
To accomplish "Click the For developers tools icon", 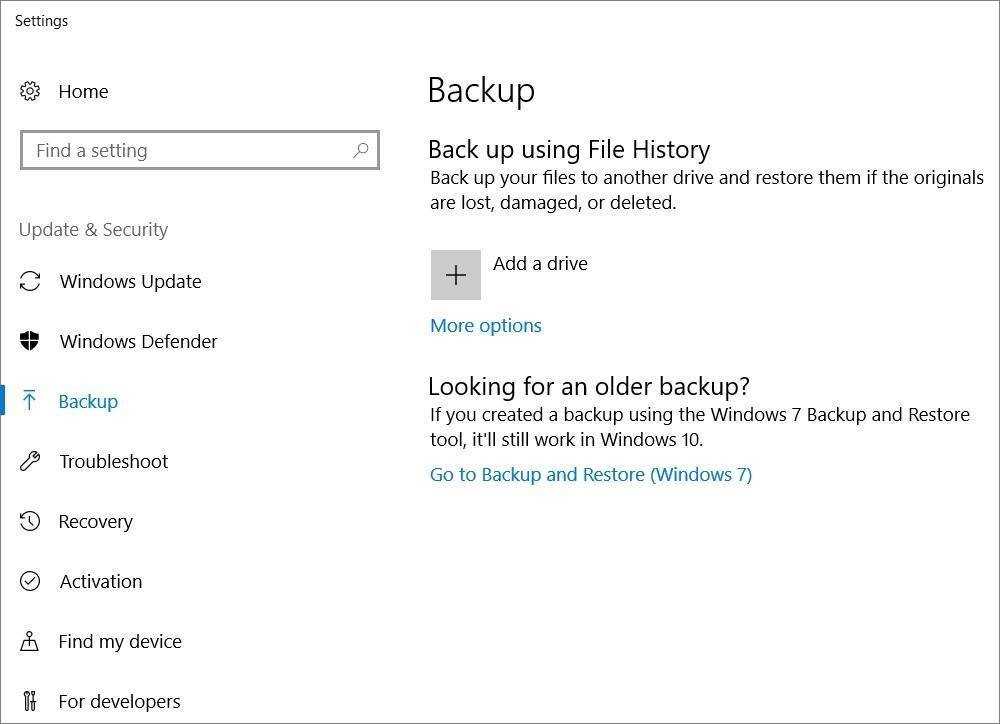I will [30, 701].
